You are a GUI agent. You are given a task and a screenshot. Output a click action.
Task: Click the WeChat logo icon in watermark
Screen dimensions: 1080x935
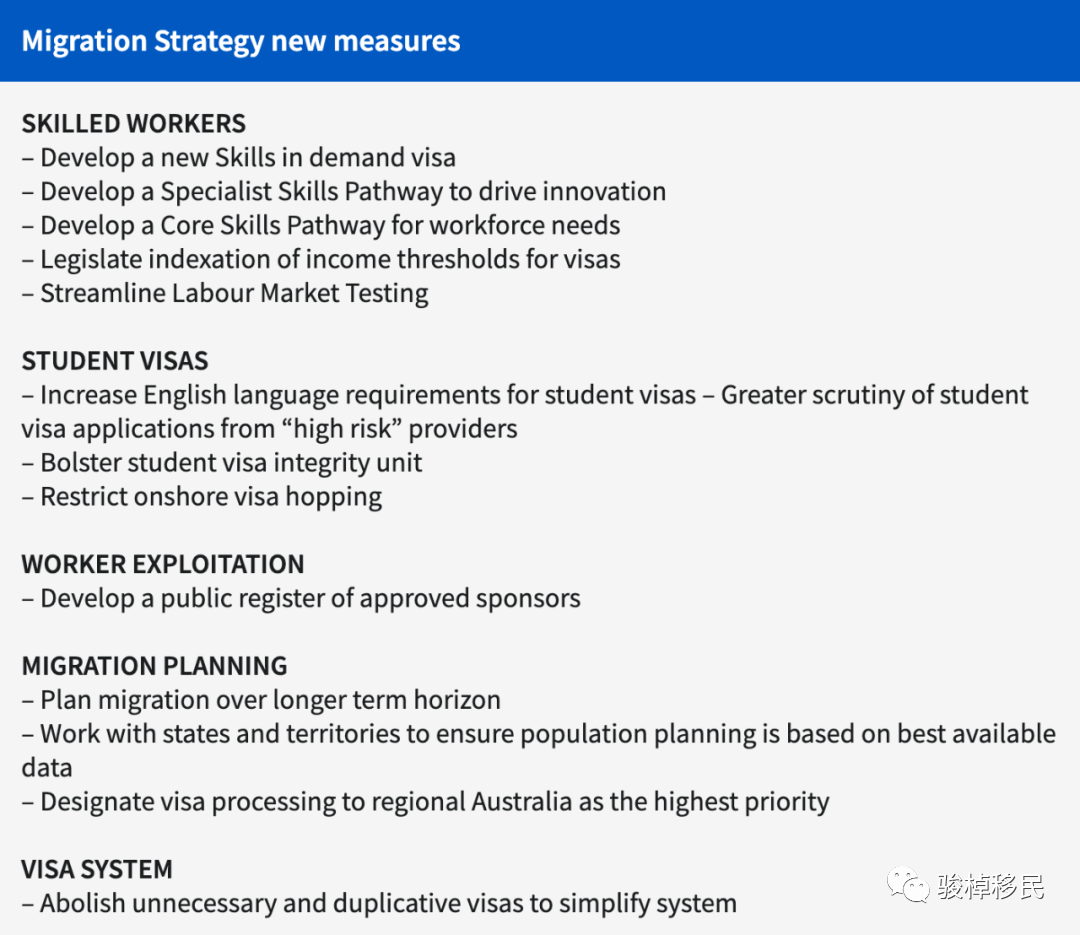click(907, 884)
